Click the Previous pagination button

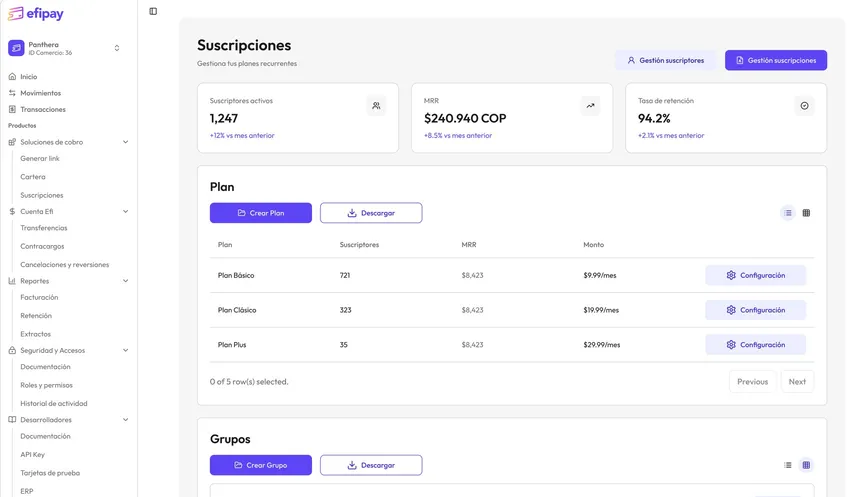coord(752,381)
